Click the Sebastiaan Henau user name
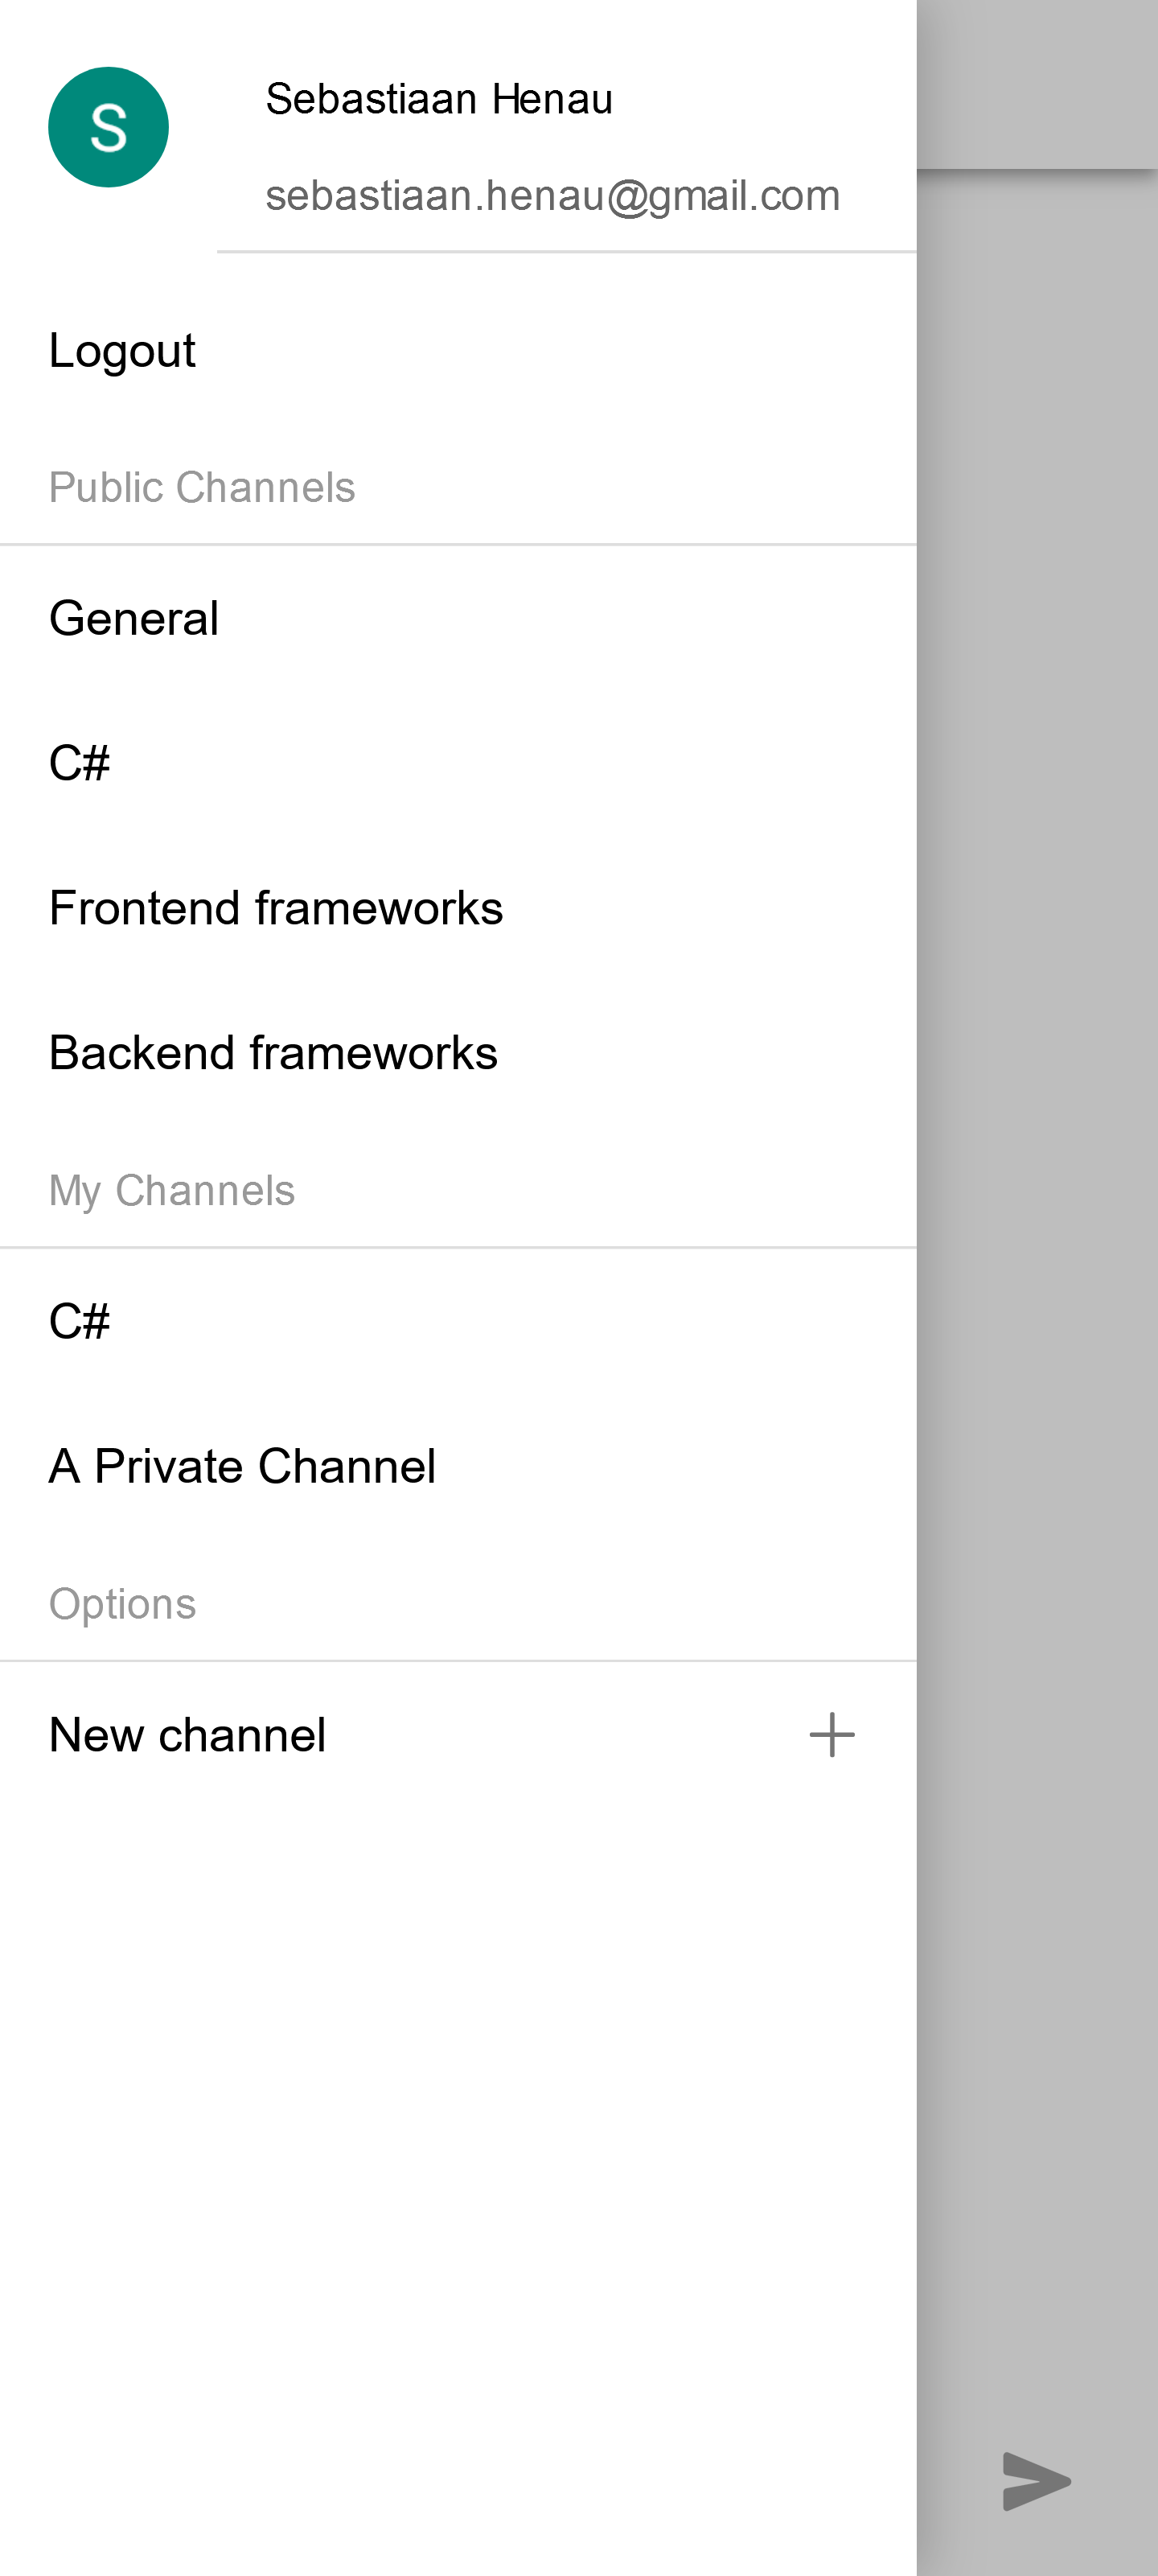The height and width of the screenshot is (2576, 1158). click(438, 99)
